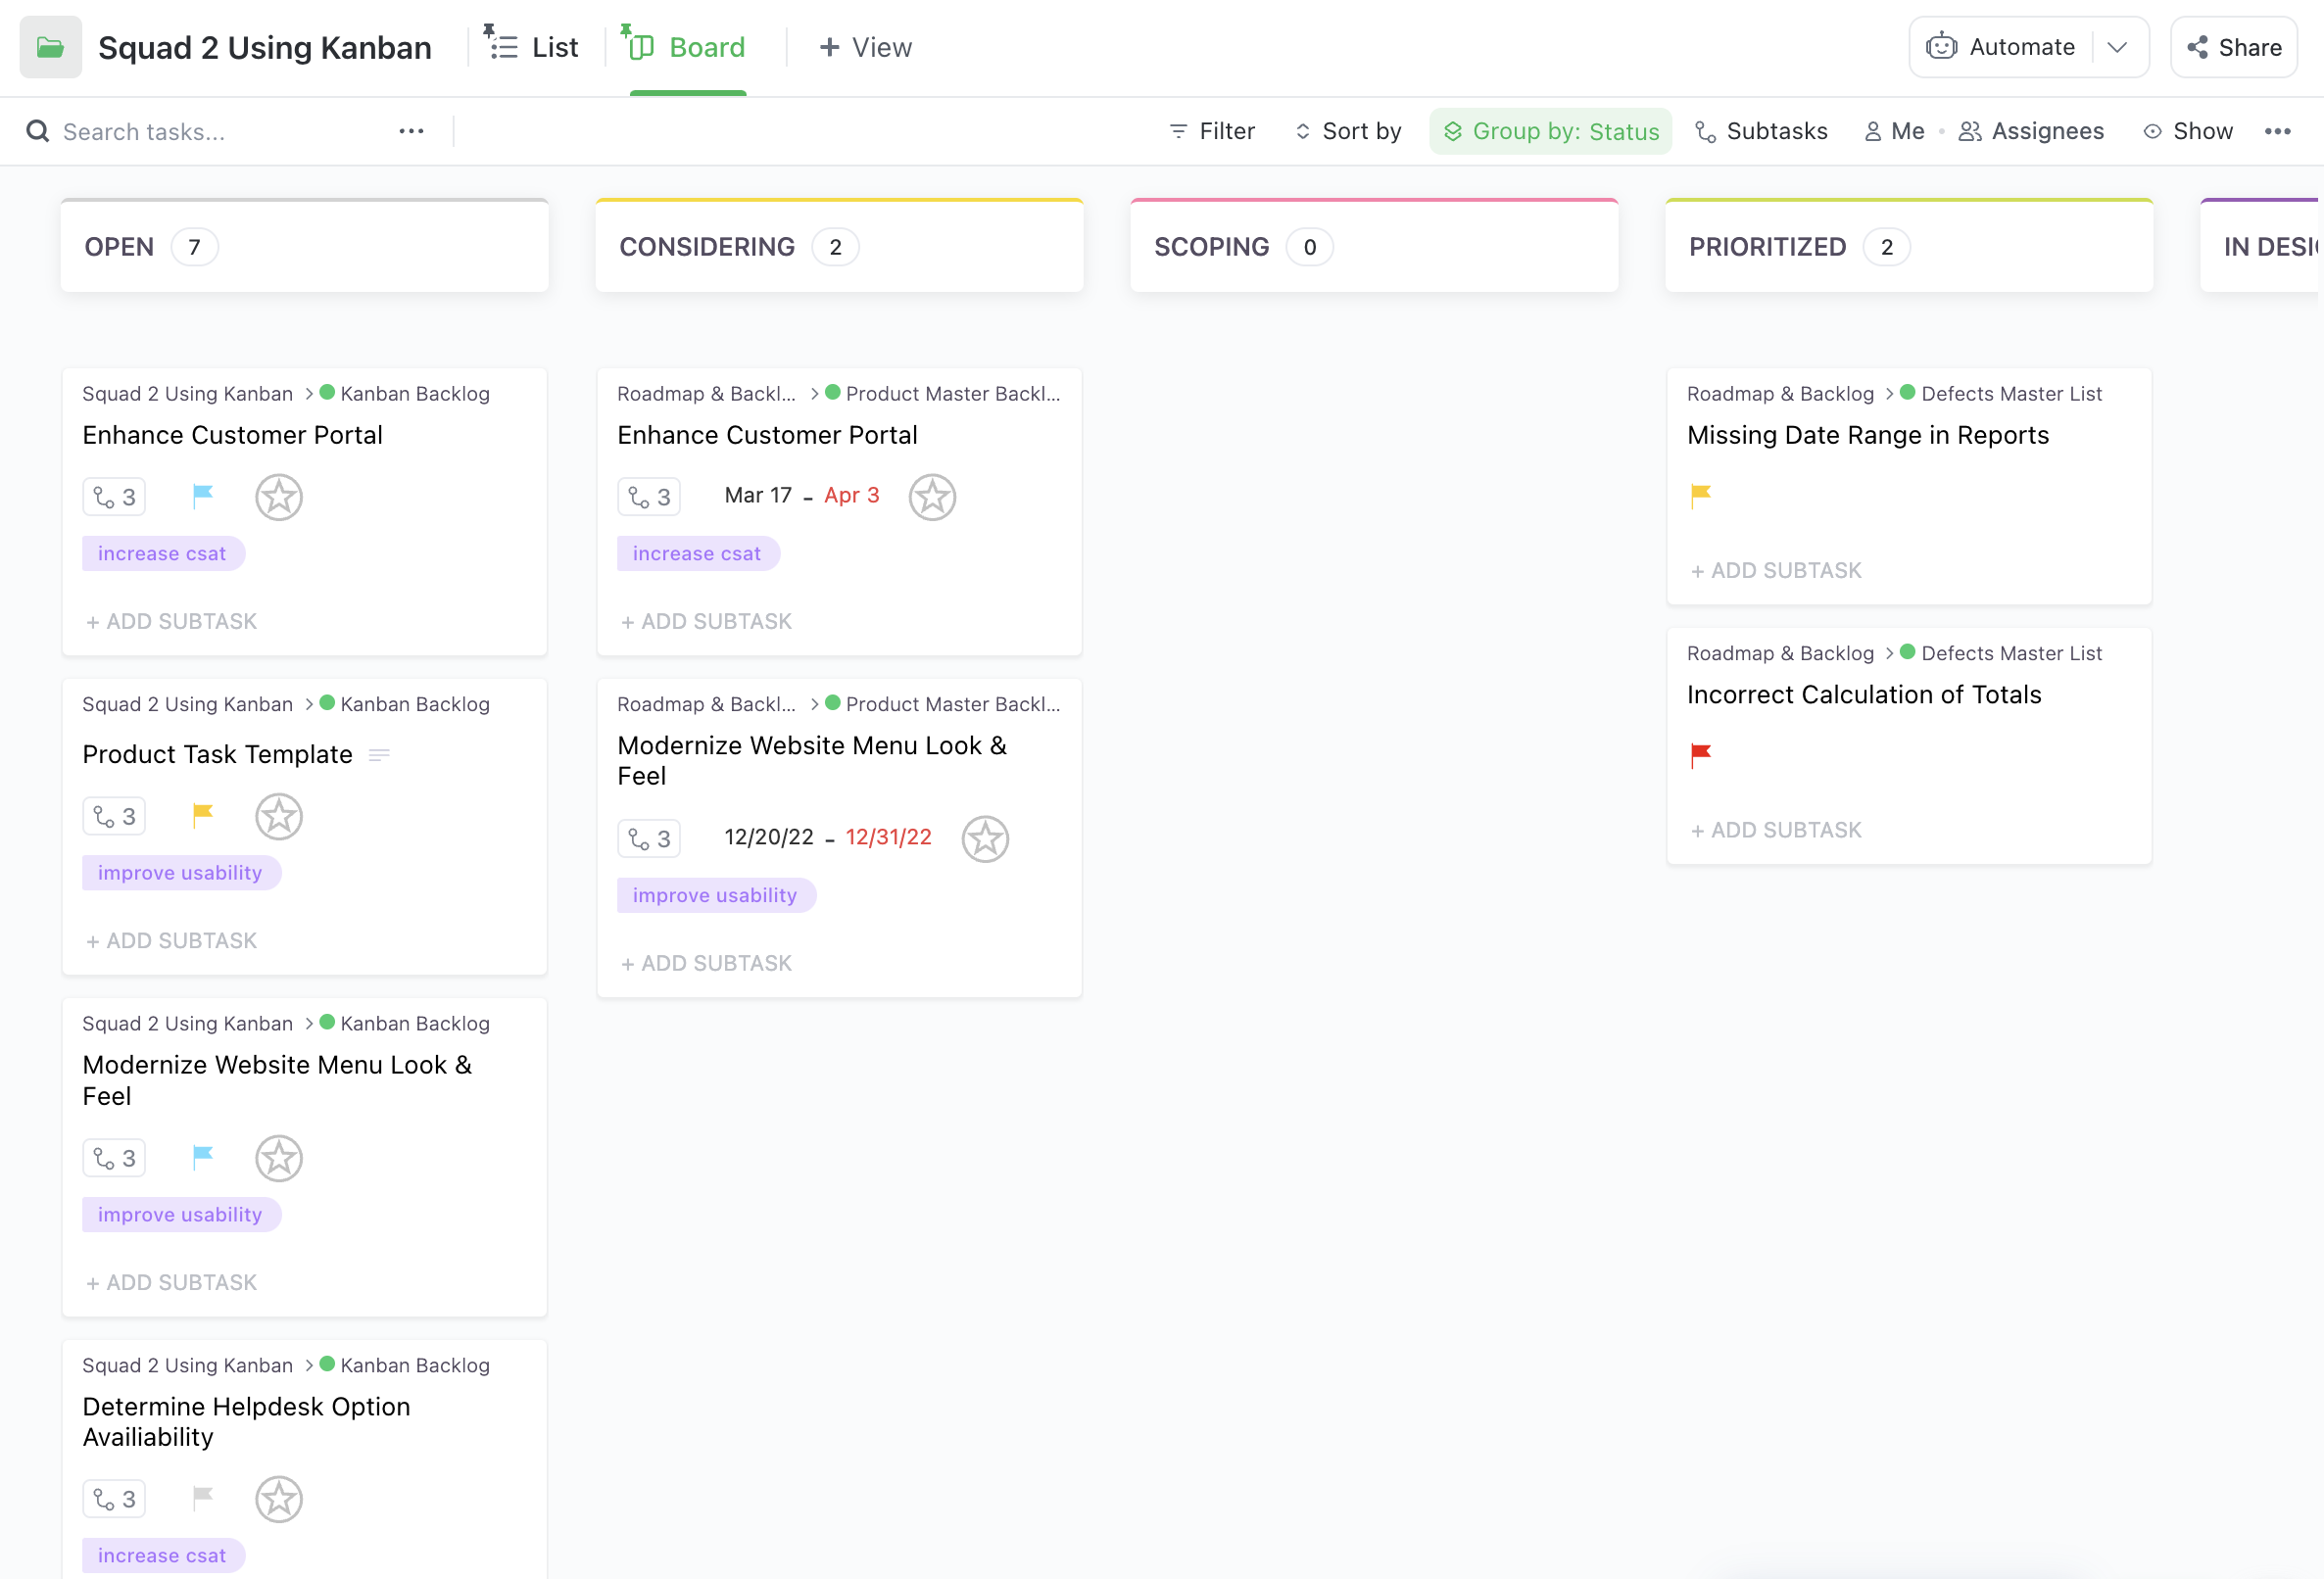Click the search magnifier icon

click(37, 131)
